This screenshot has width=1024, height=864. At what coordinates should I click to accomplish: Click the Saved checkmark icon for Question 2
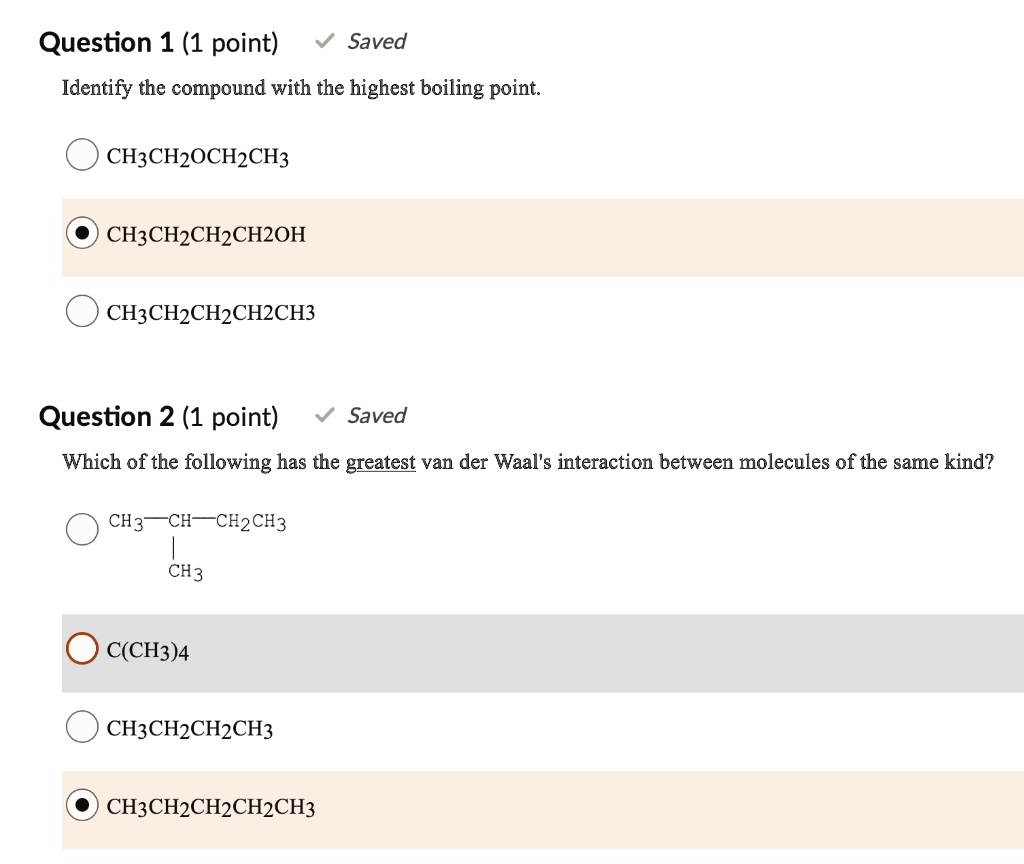pyautogui.click(x=322, y=415)
